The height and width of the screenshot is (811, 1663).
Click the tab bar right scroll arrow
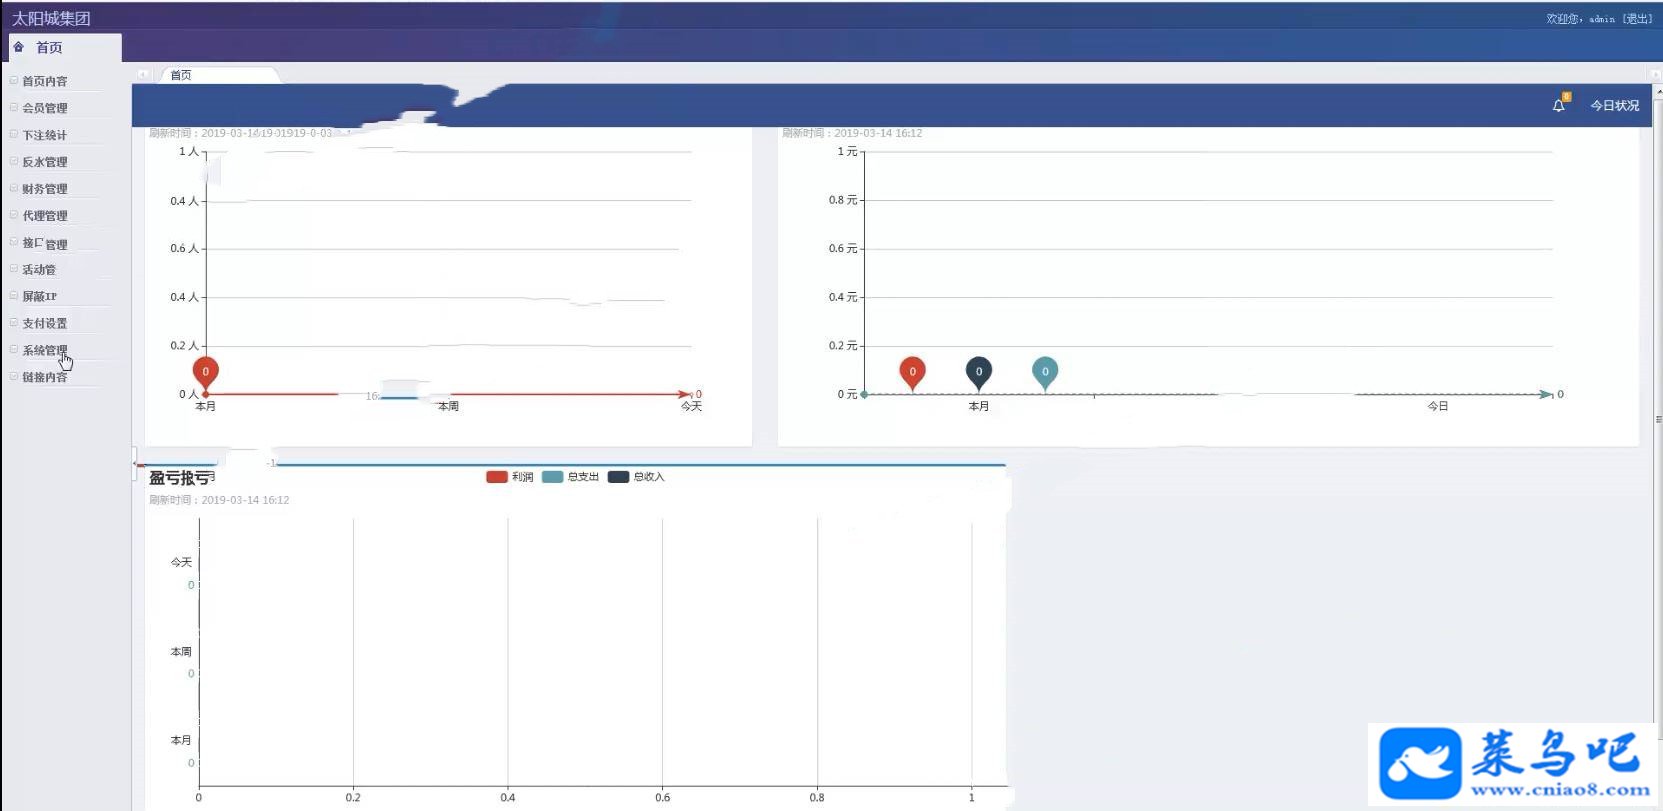pos(1656,75)
